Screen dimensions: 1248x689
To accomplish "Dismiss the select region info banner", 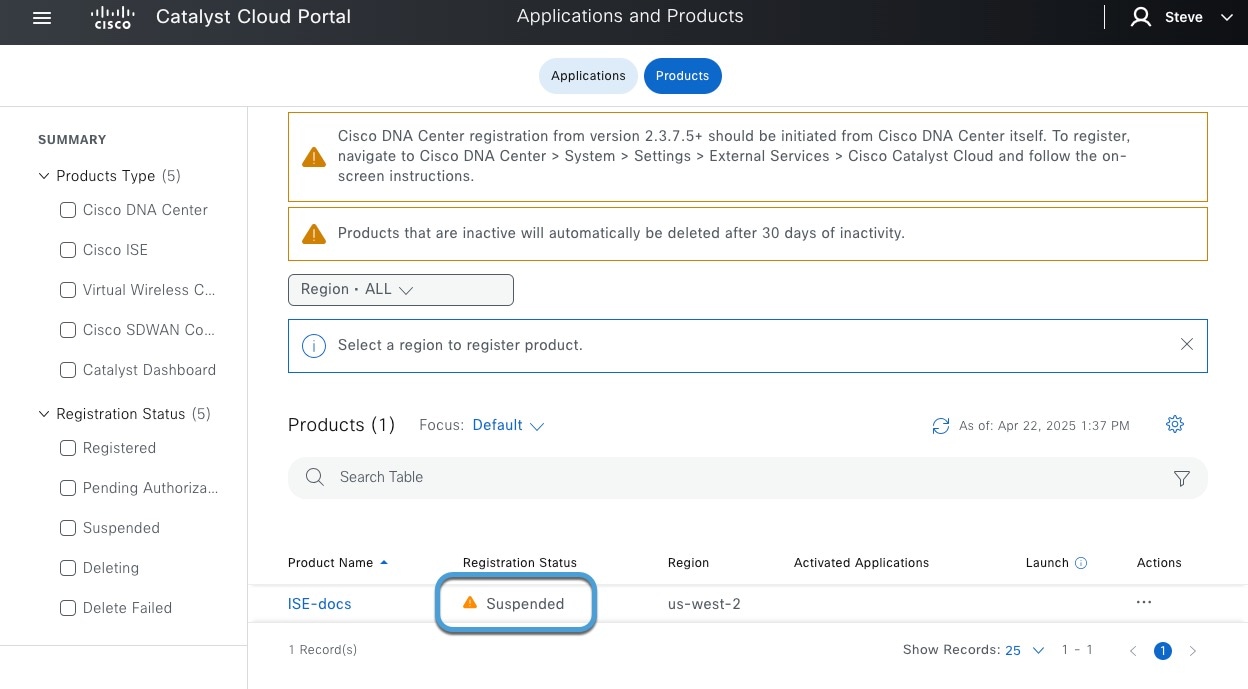I will click(1187, 345).
